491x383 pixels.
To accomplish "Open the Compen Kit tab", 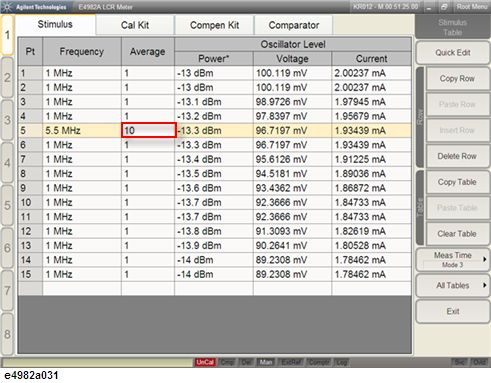I will pyautogui.click(x=214, y=25).
